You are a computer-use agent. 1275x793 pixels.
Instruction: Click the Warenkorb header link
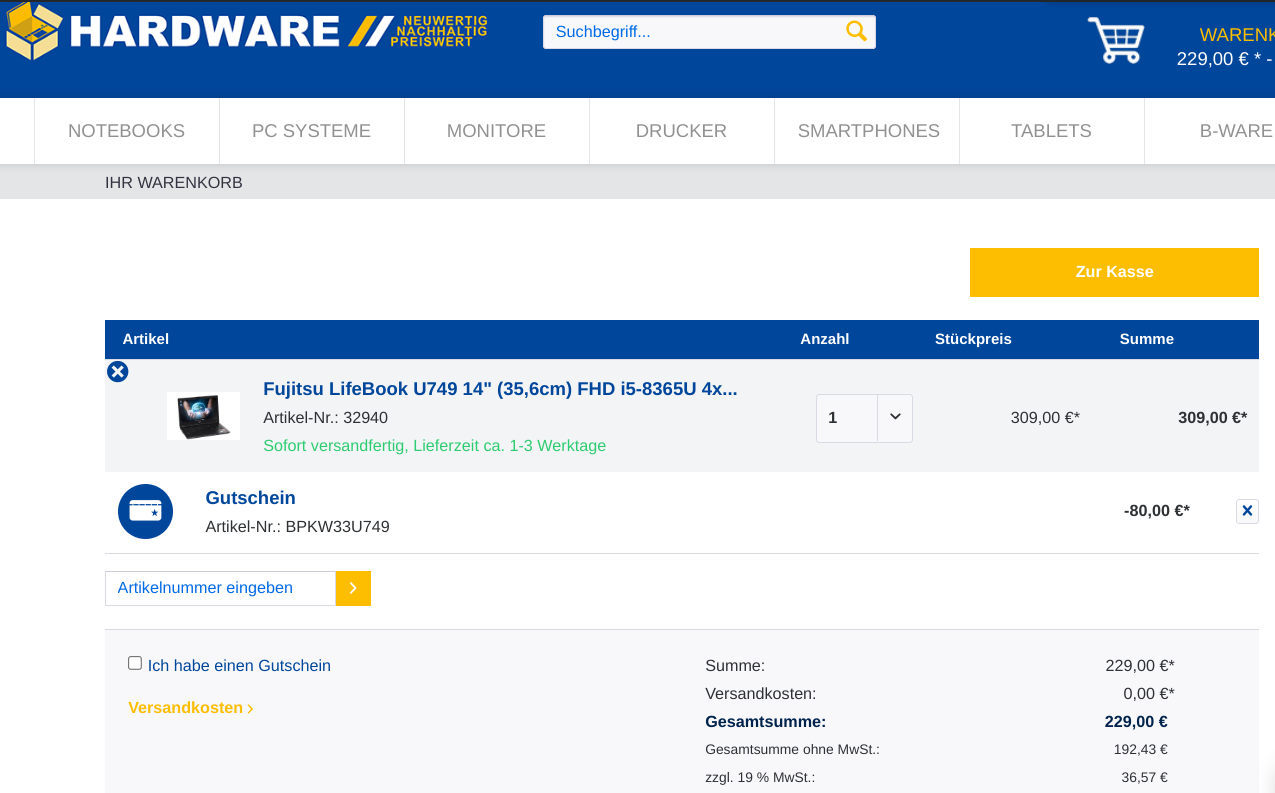[x=1237, y=35]
